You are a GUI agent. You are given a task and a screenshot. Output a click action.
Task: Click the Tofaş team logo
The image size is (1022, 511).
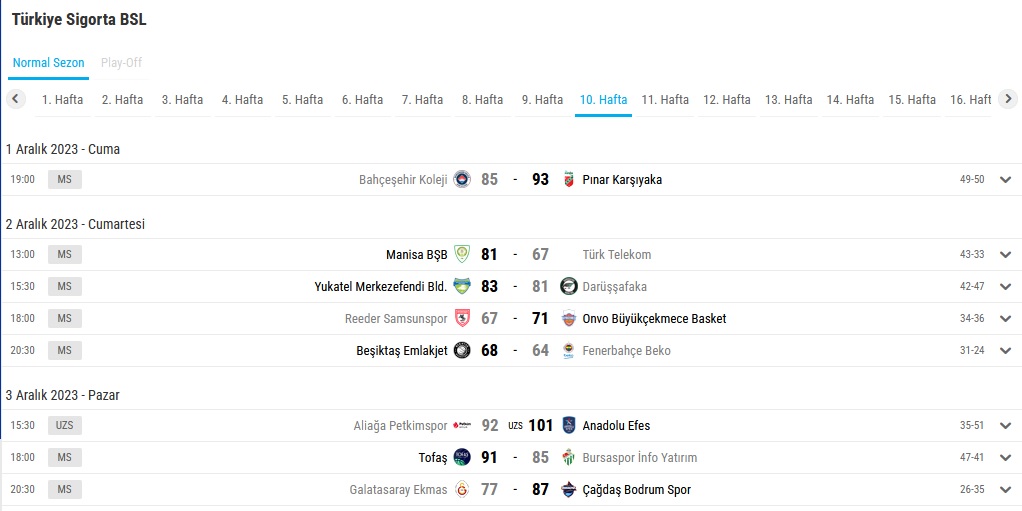pos(462,457)
